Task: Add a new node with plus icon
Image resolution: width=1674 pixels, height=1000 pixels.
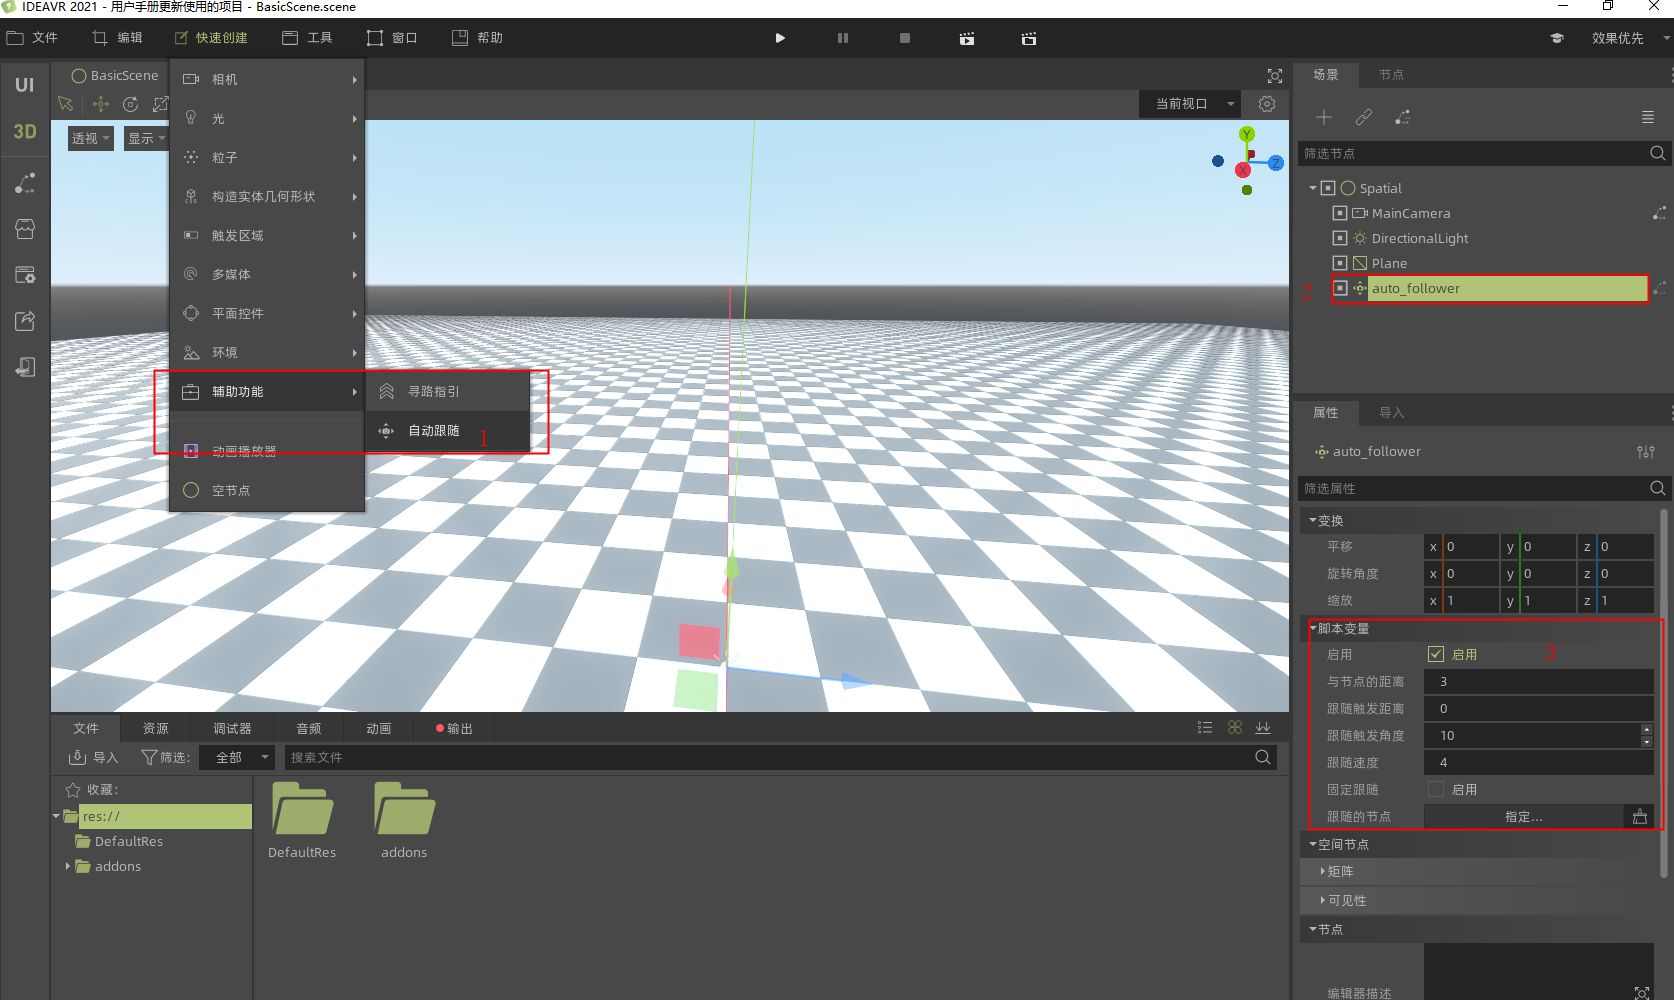Action: (x=1324, y=118)
